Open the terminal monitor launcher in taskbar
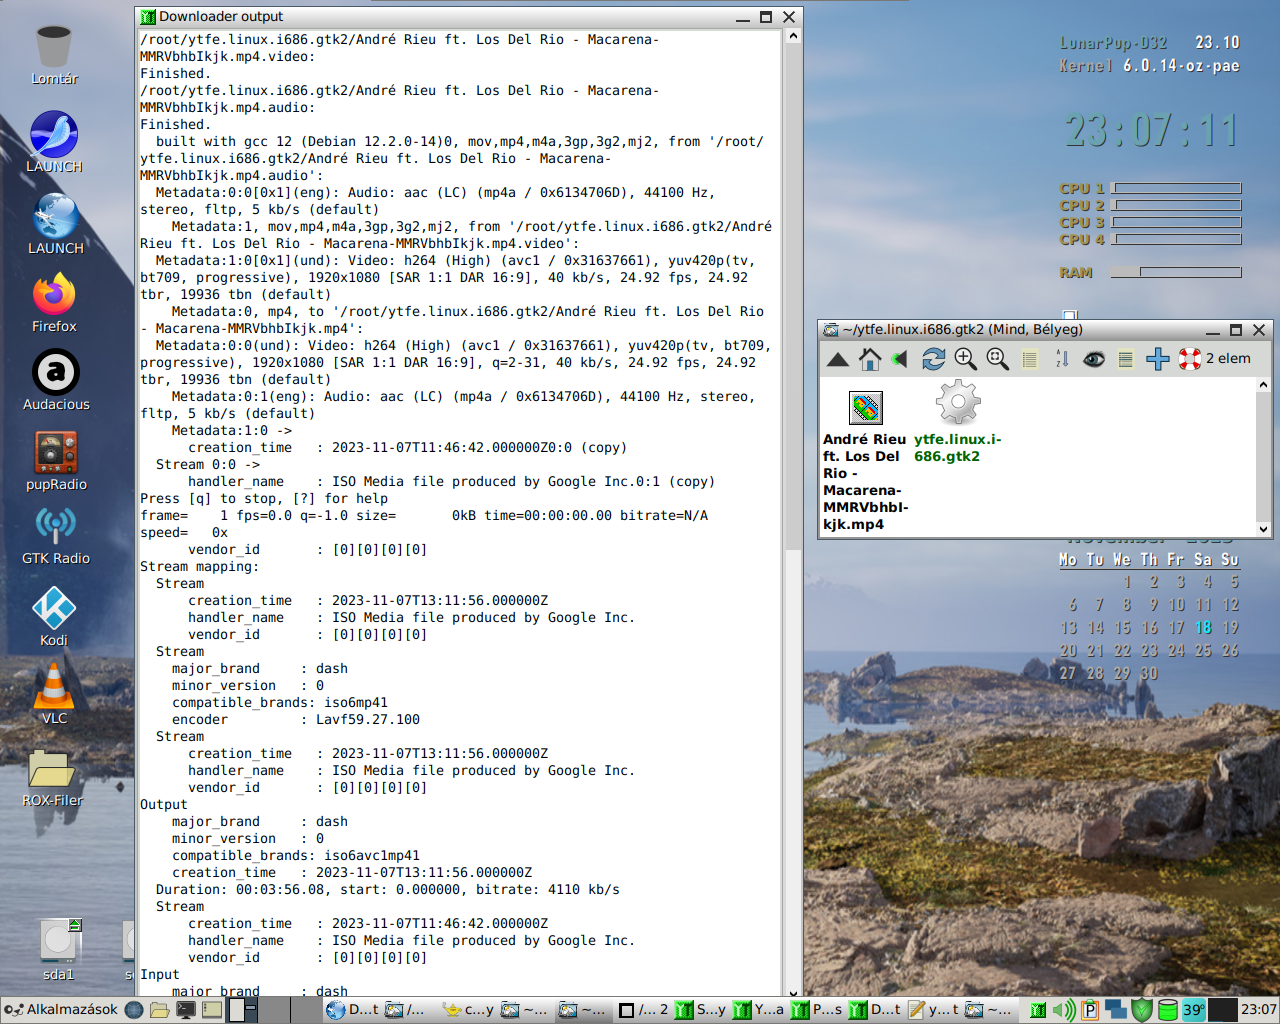1280x1024 pixels. [x=185, y=1010]
